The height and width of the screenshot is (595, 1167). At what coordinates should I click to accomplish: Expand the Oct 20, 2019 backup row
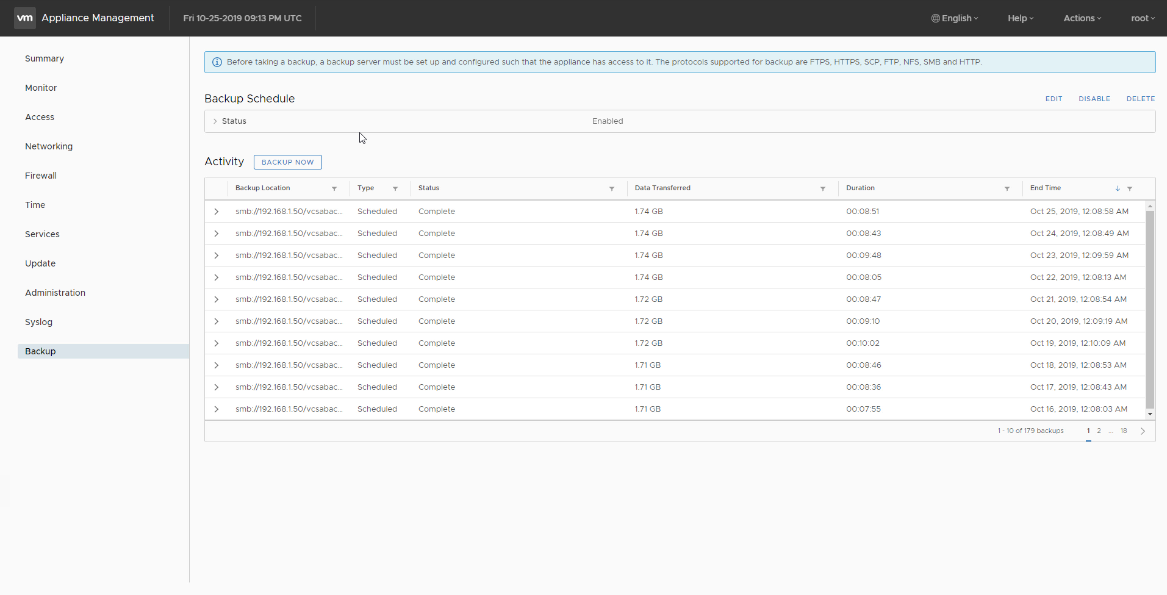217,321
